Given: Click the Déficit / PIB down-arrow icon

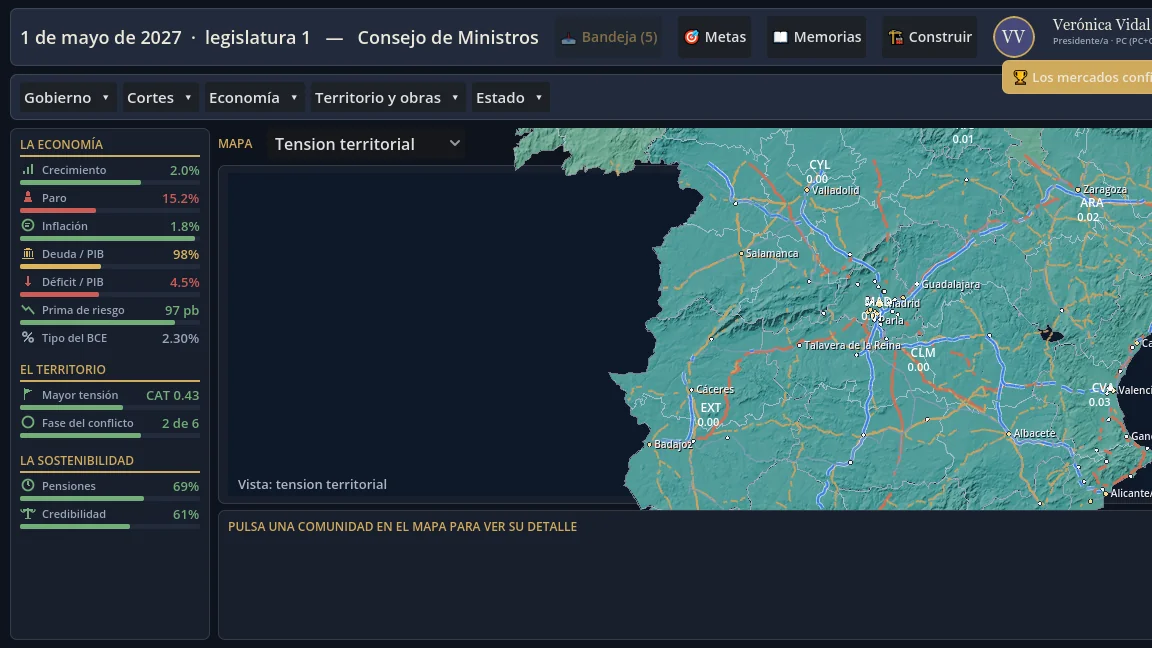Looking at the screenshot, I should [x=28, y=281].
